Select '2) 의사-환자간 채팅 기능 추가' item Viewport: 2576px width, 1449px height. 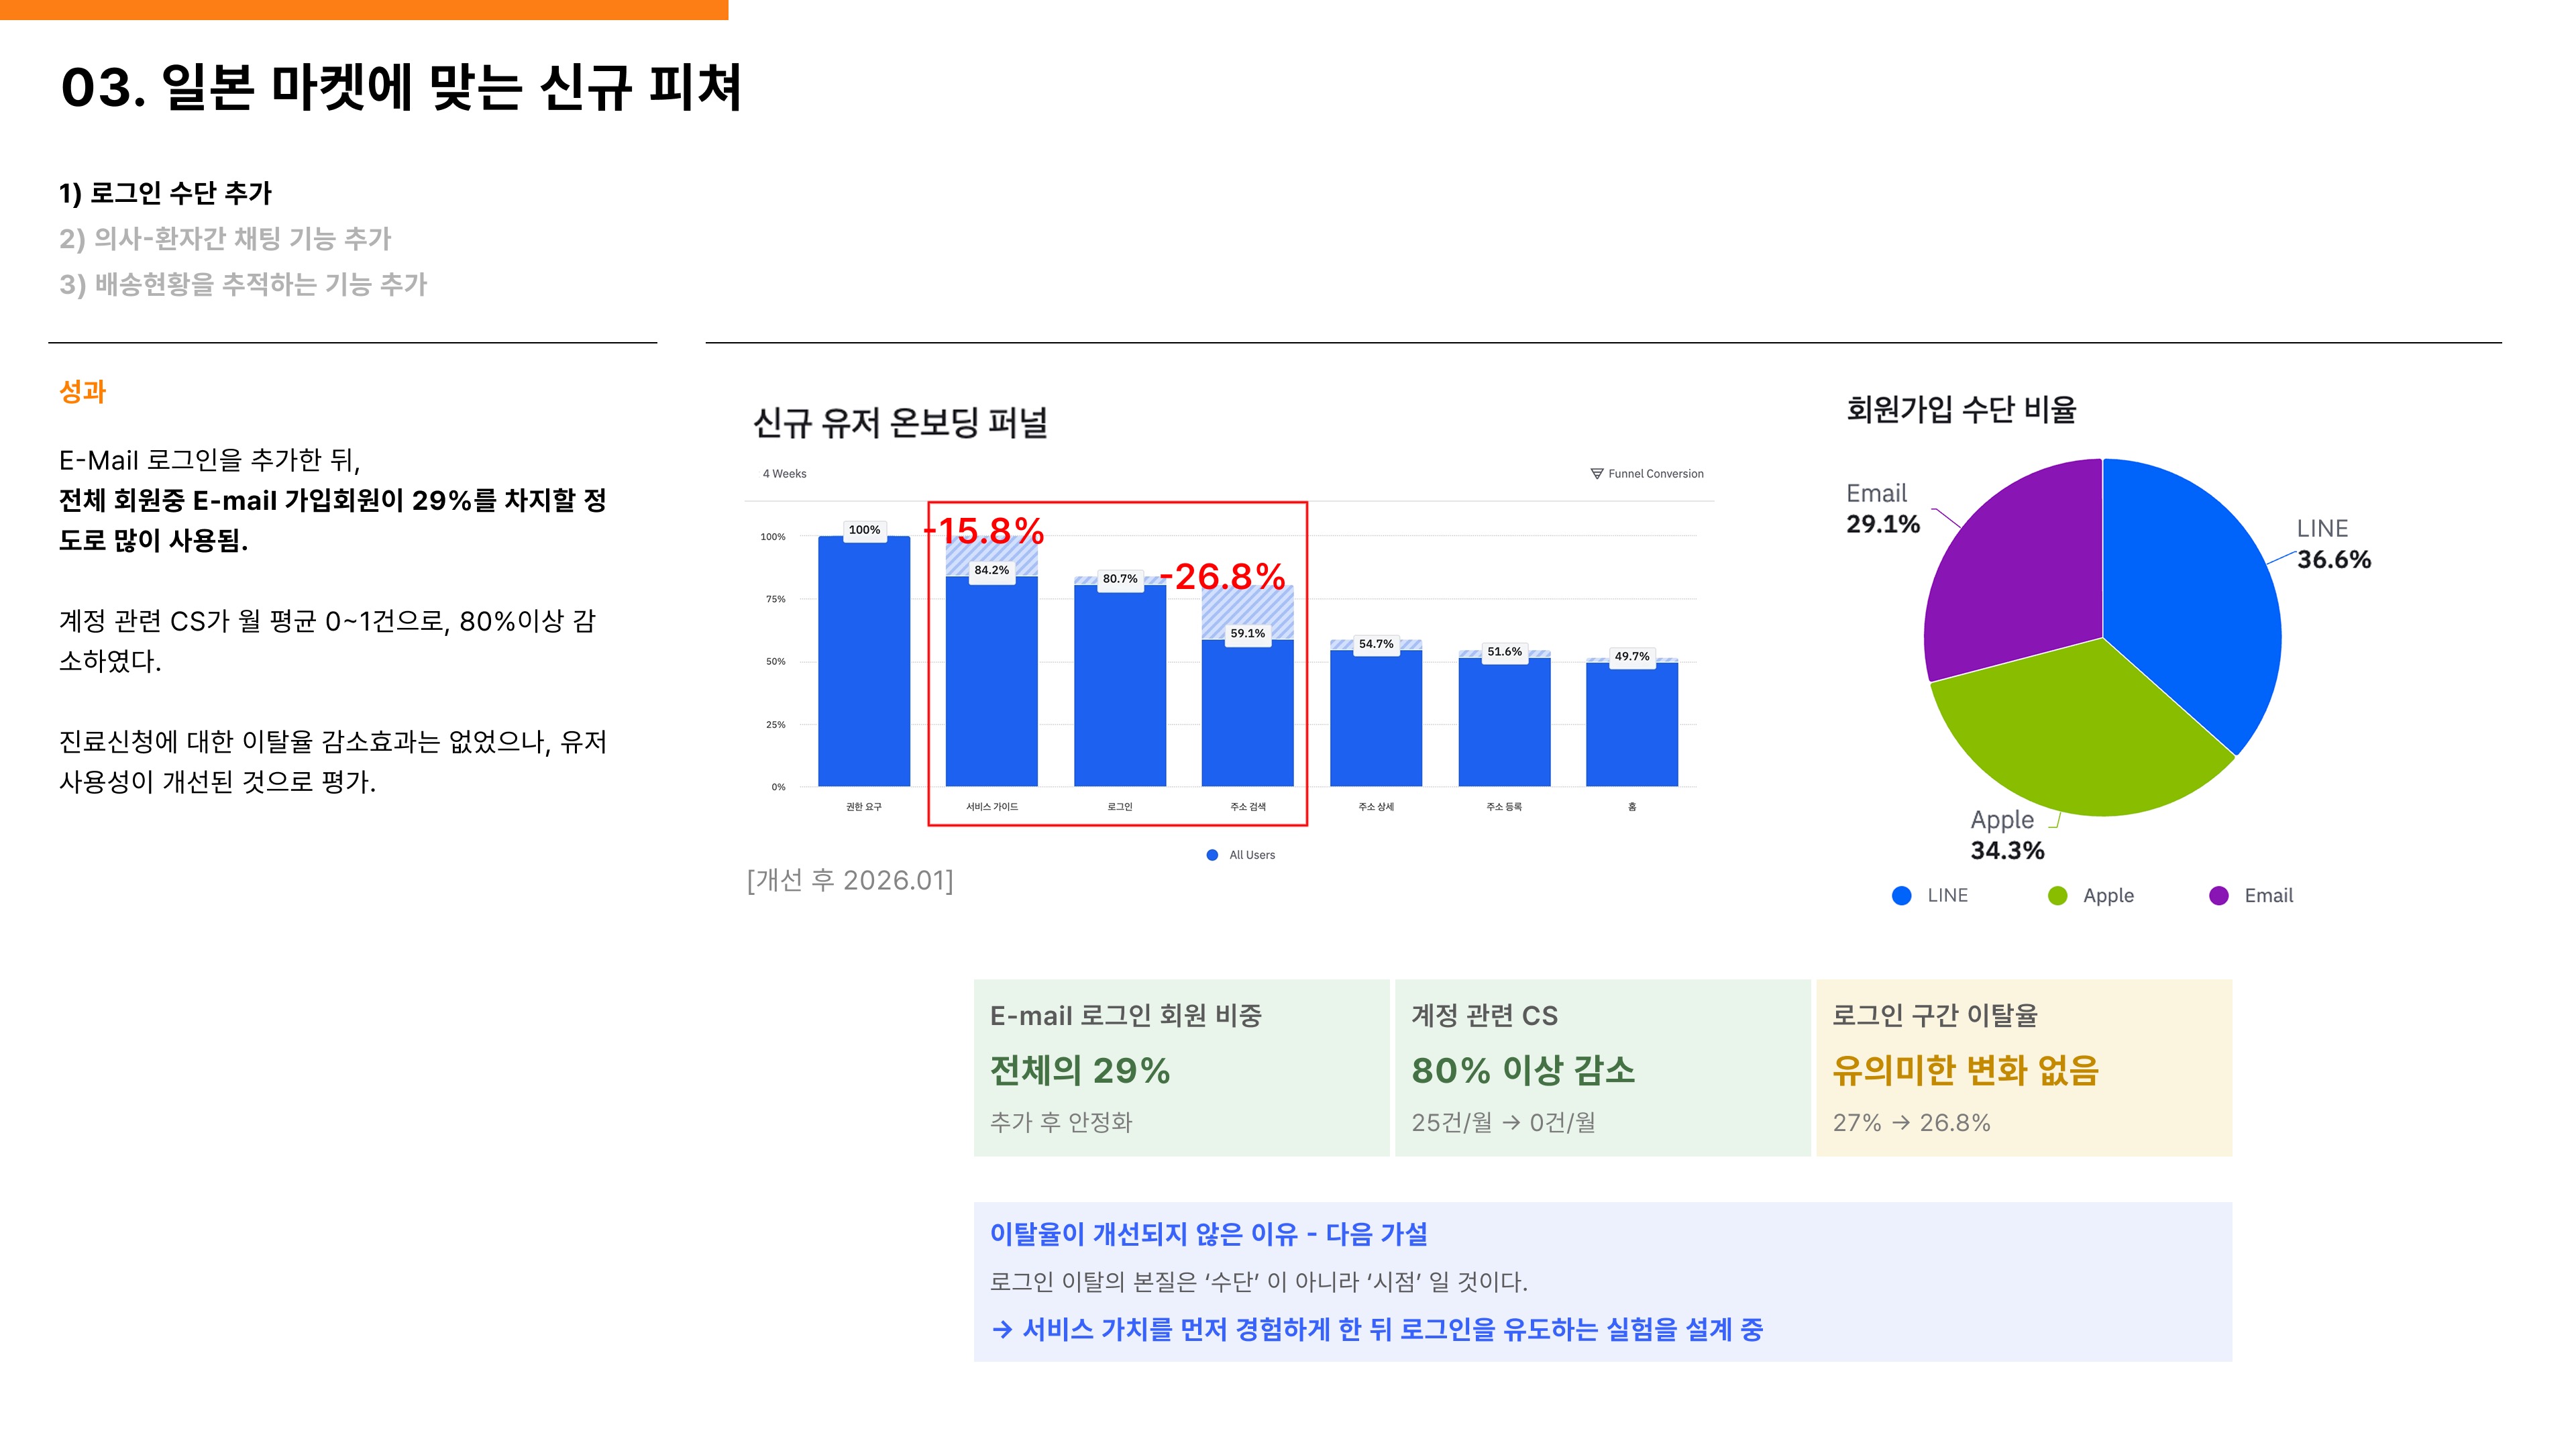tap(225, 239)
